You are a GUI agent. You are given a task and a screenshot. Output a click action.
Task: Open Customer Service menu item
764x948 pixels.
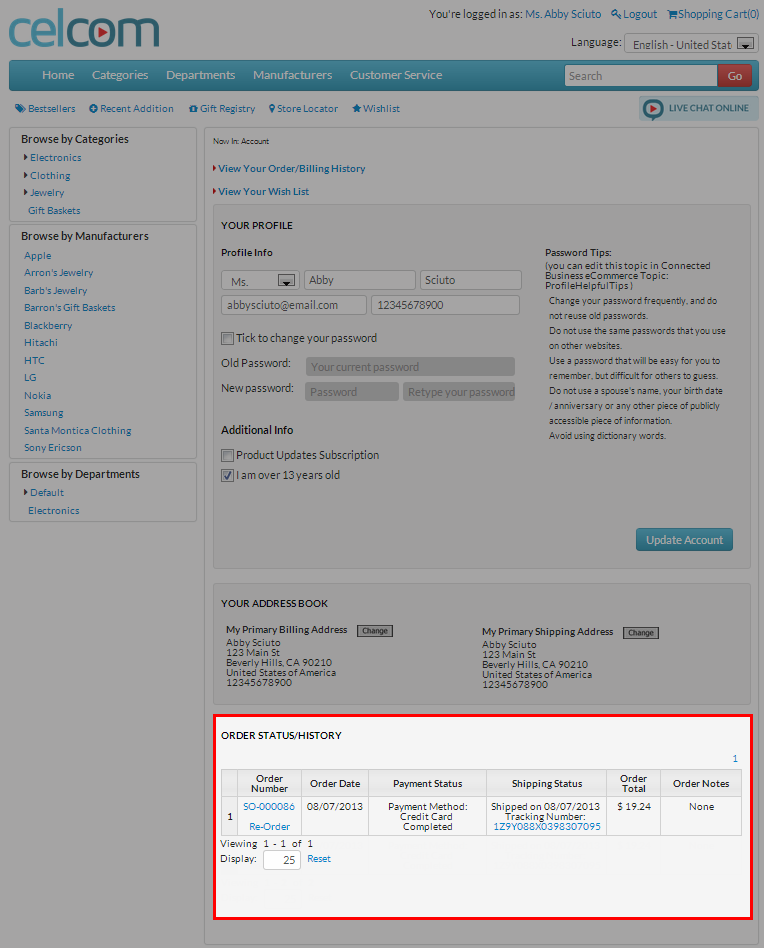click(x=395, y=75)
